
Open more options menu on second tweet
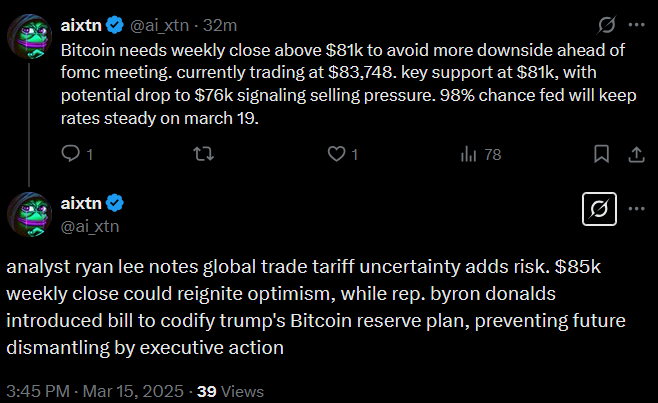pyautogui.click(x=636, y=209)
